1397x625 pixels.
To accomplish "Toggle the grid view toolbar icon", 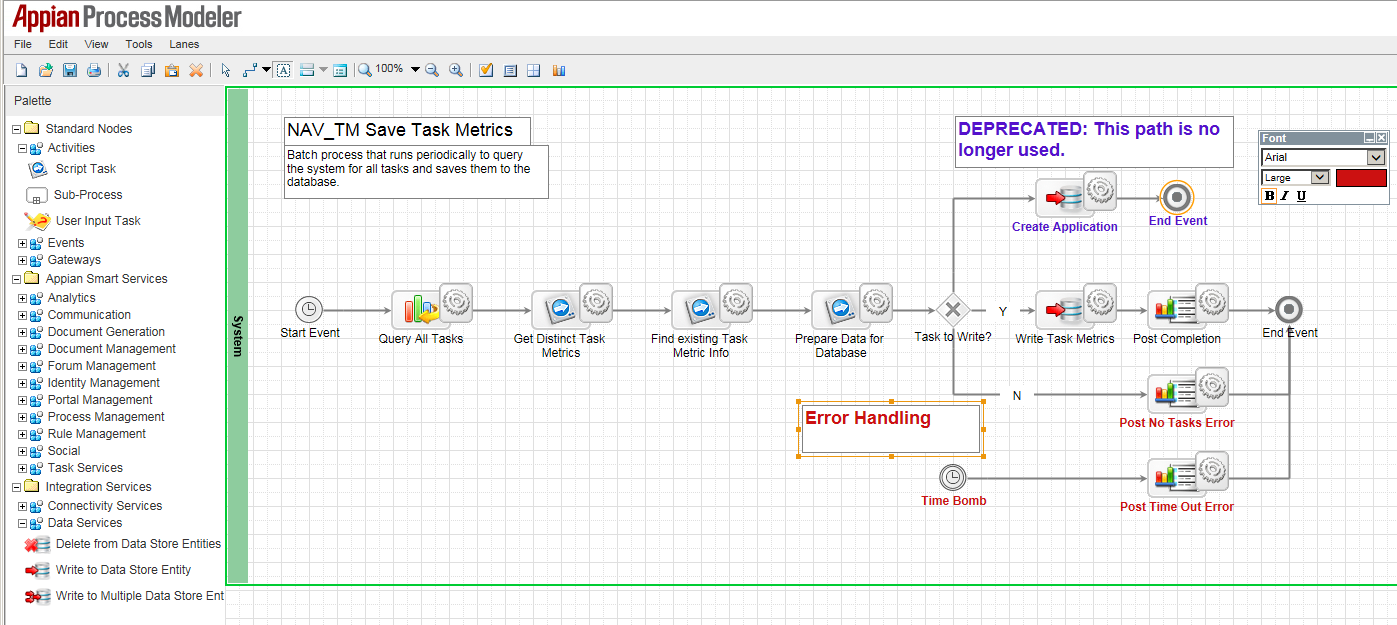I will pos(534,70).
